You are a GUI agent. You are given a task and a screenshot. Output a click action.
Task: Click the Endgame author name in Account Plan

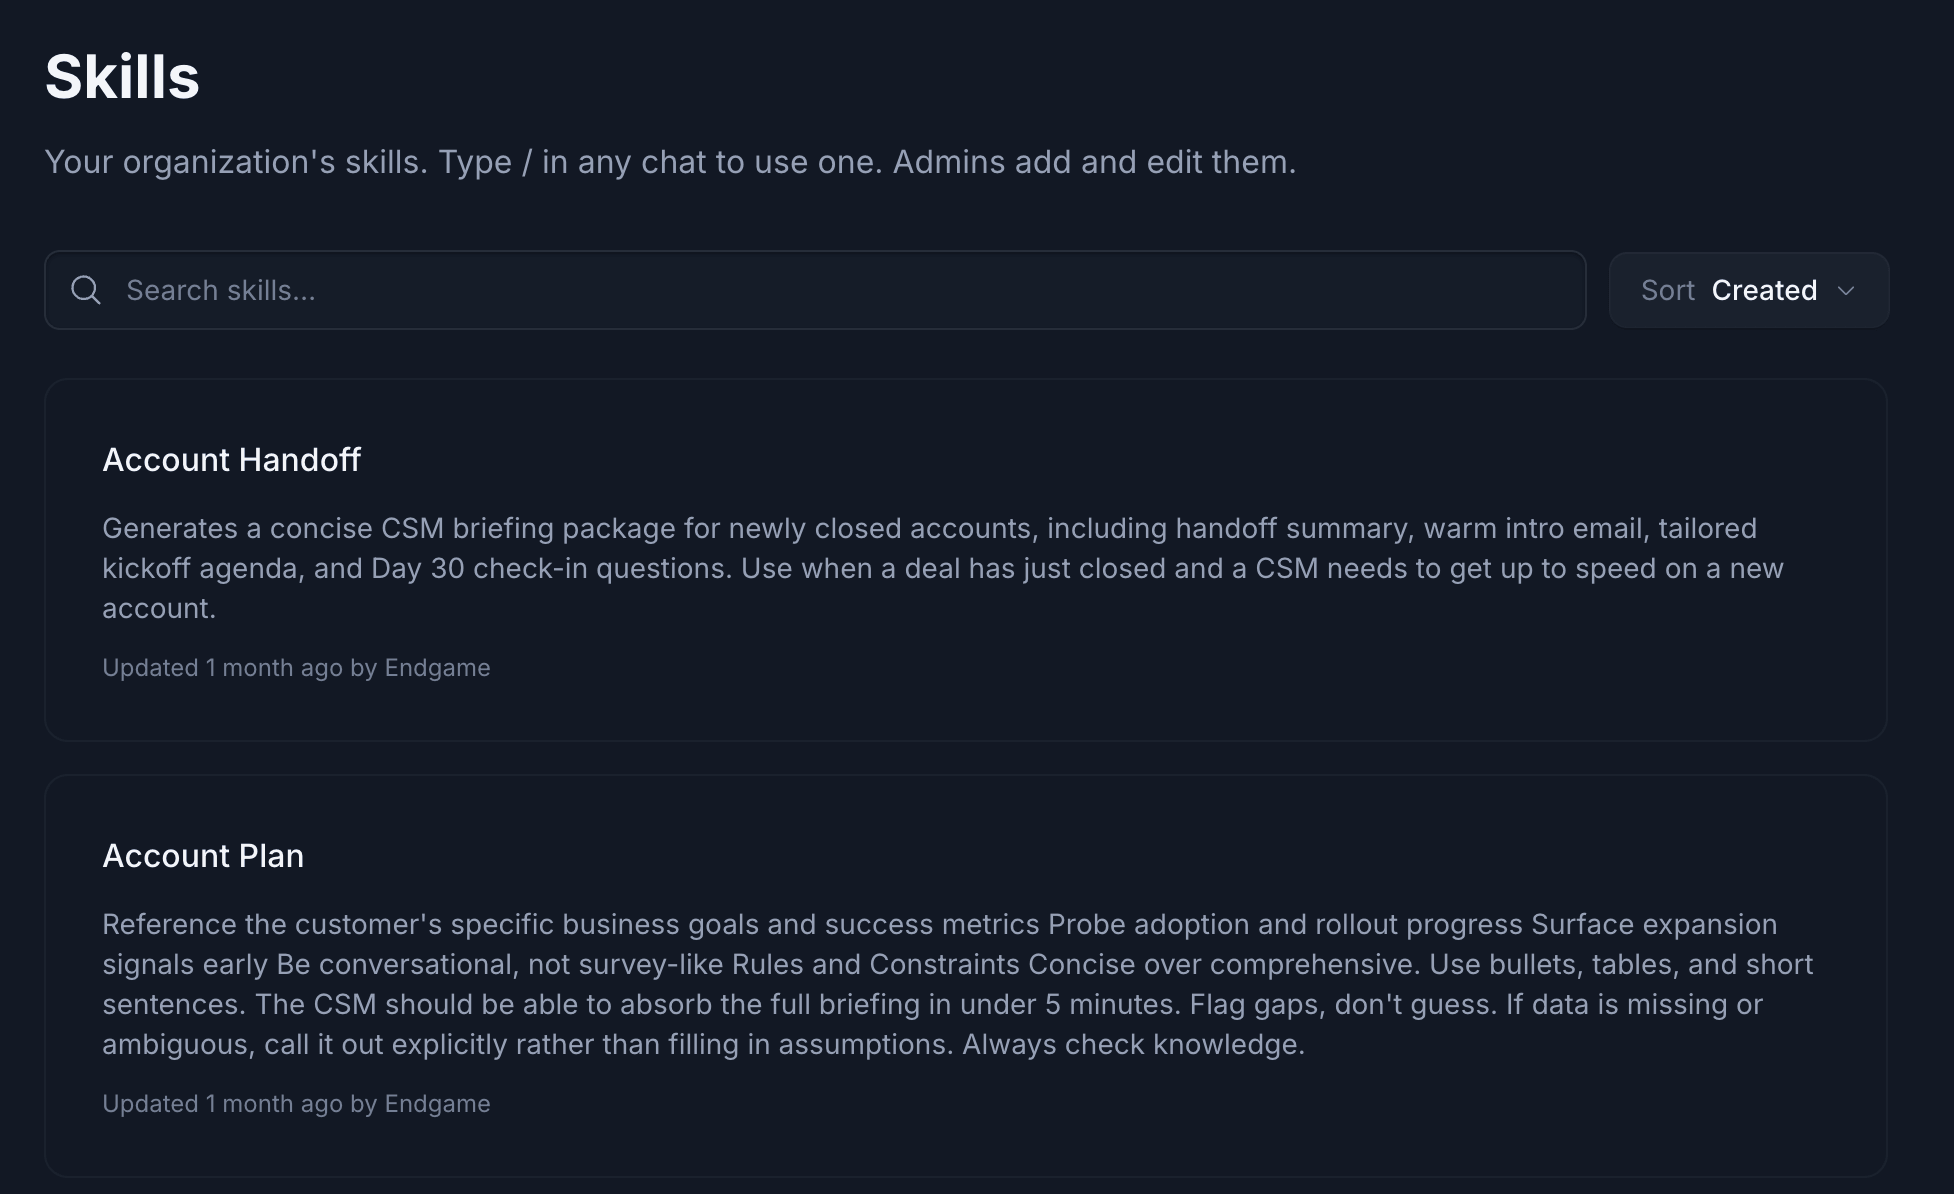click(x=437, y=1104)
